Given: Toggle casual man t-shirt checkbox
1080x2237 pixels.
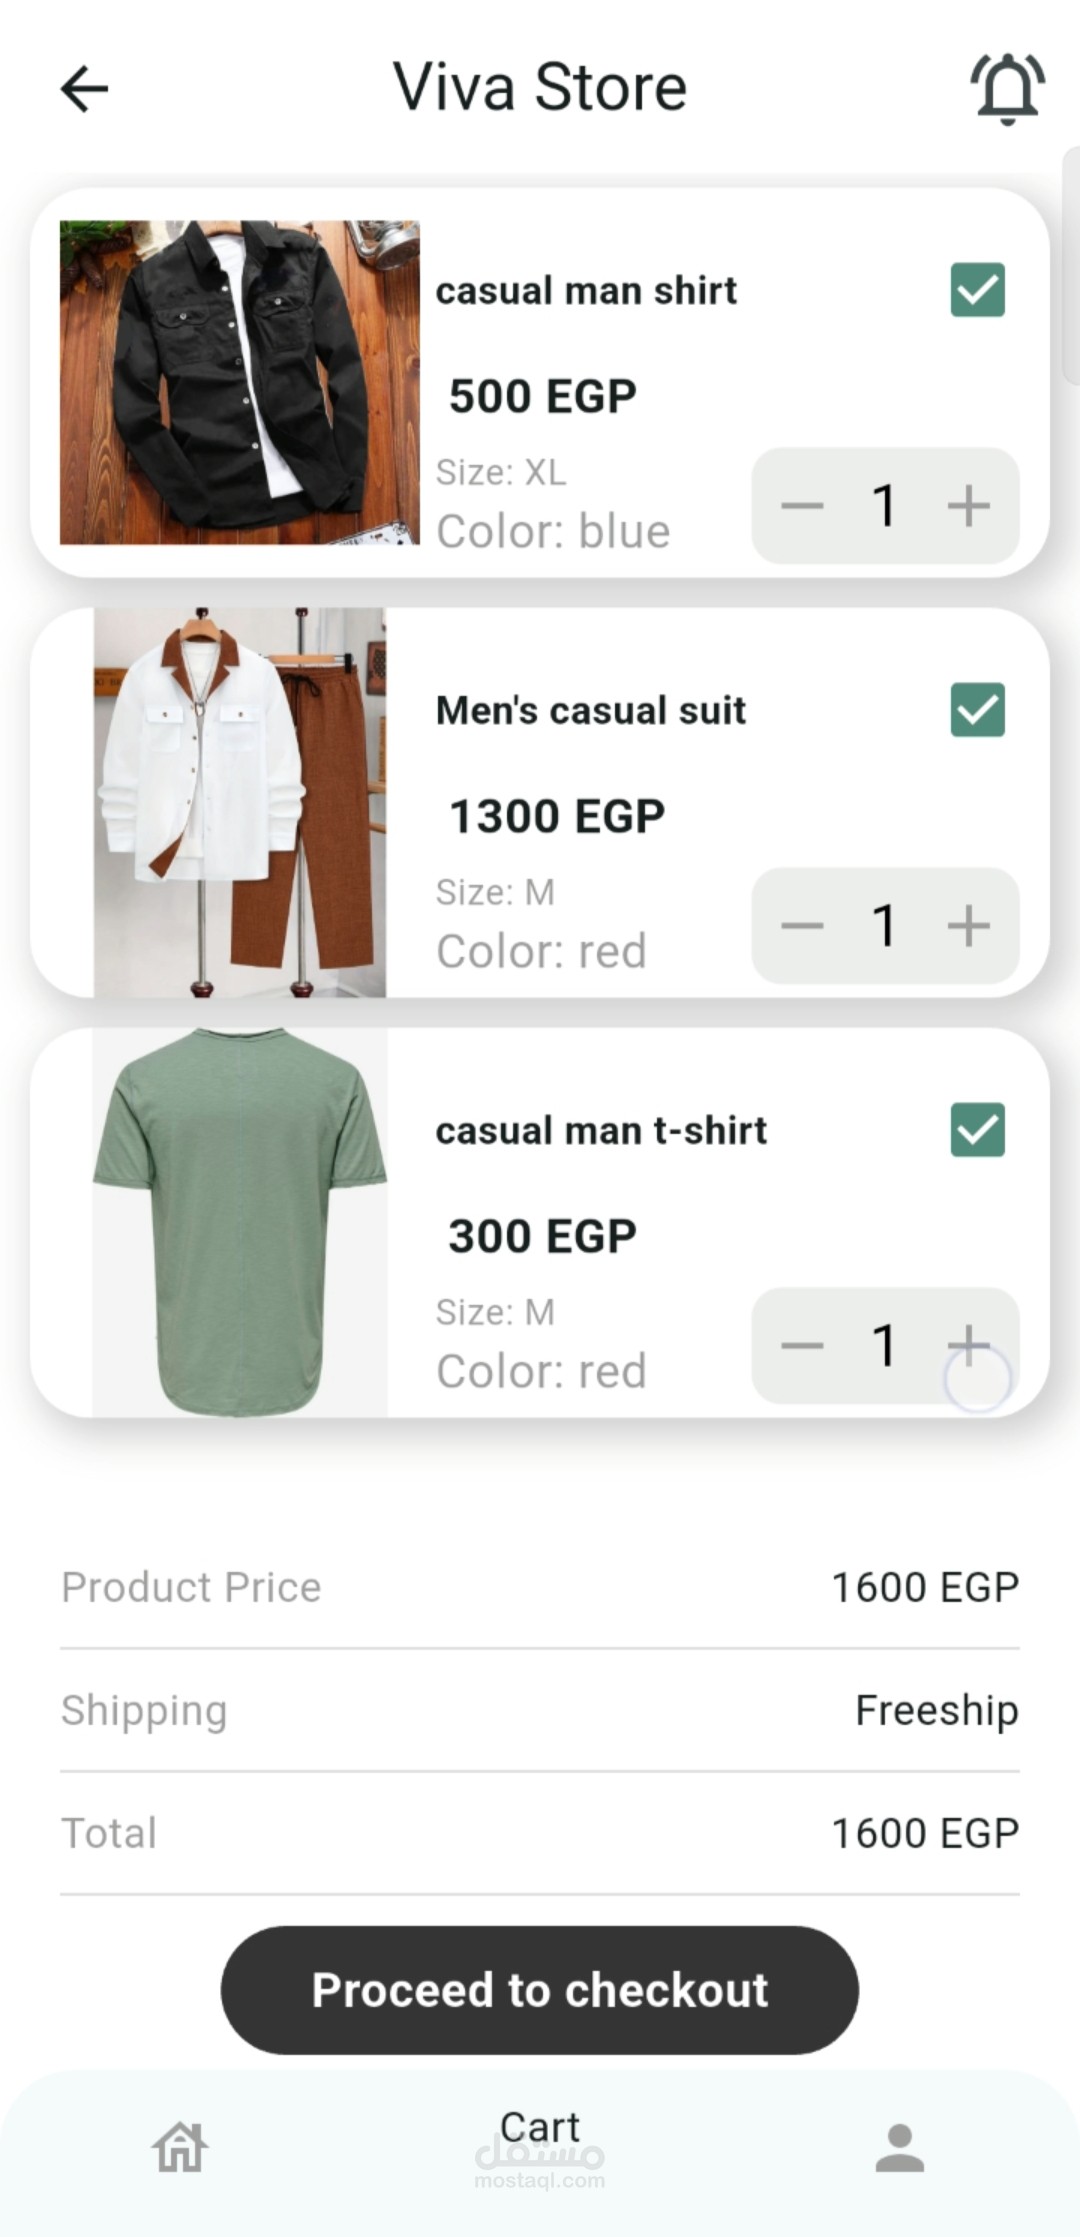Looking at the screenshot, I should tap(977, 1130).
